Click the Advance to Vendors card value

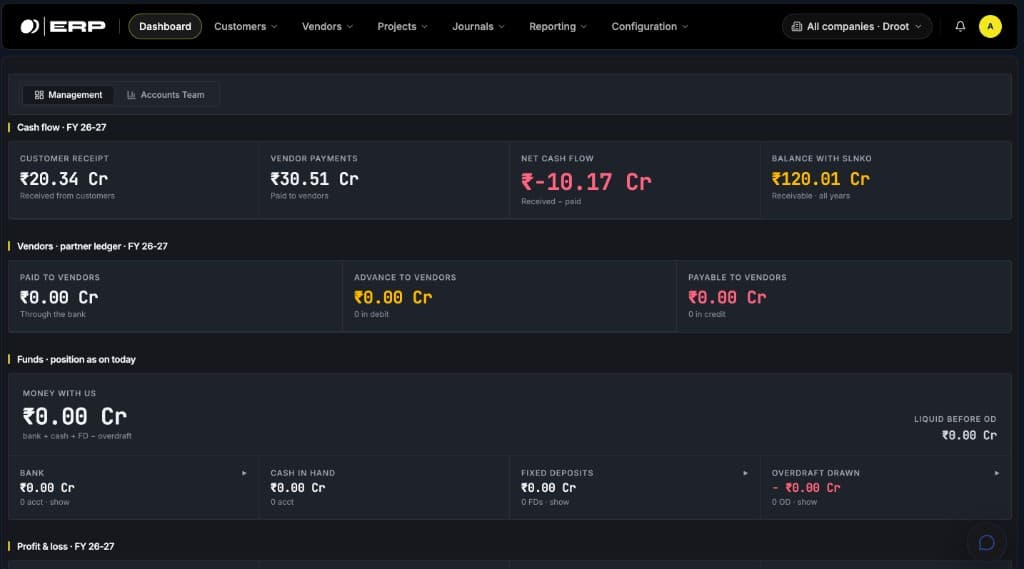(393, 298)
